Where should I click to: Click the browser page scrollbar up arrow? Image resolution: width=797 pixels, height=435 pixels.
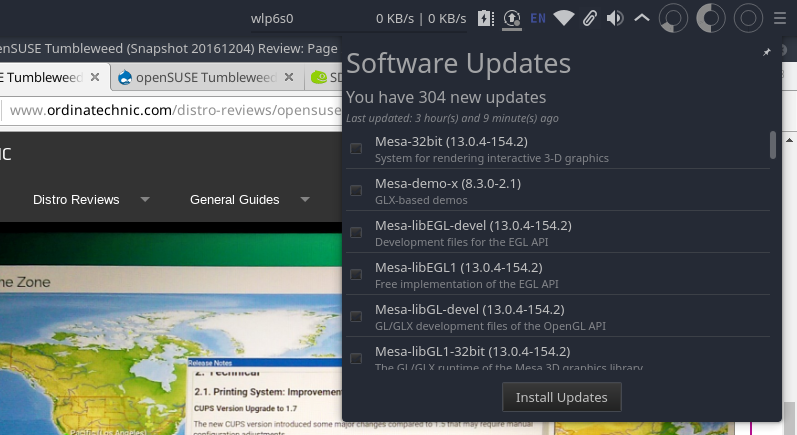pyautogui.click(x=789, y=140)
